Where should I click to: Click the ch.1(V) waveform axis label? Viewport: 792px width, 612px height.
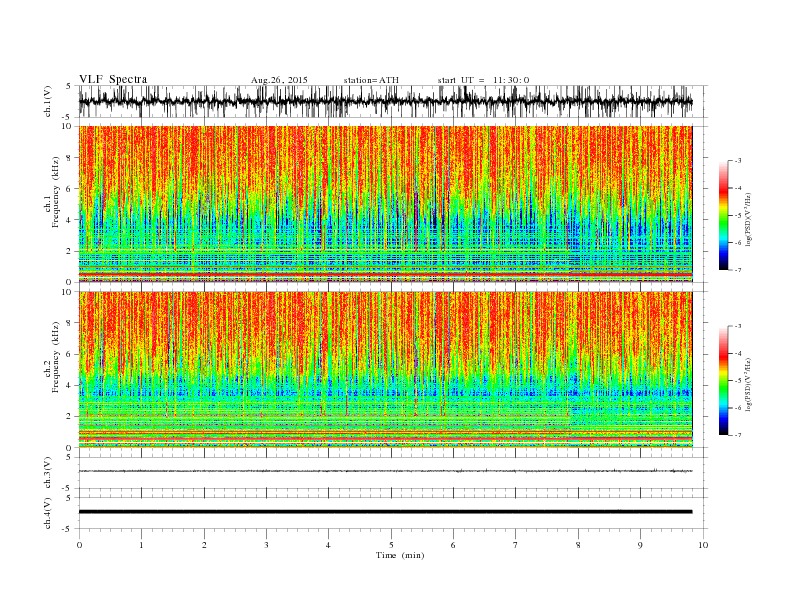click(48, 101)
